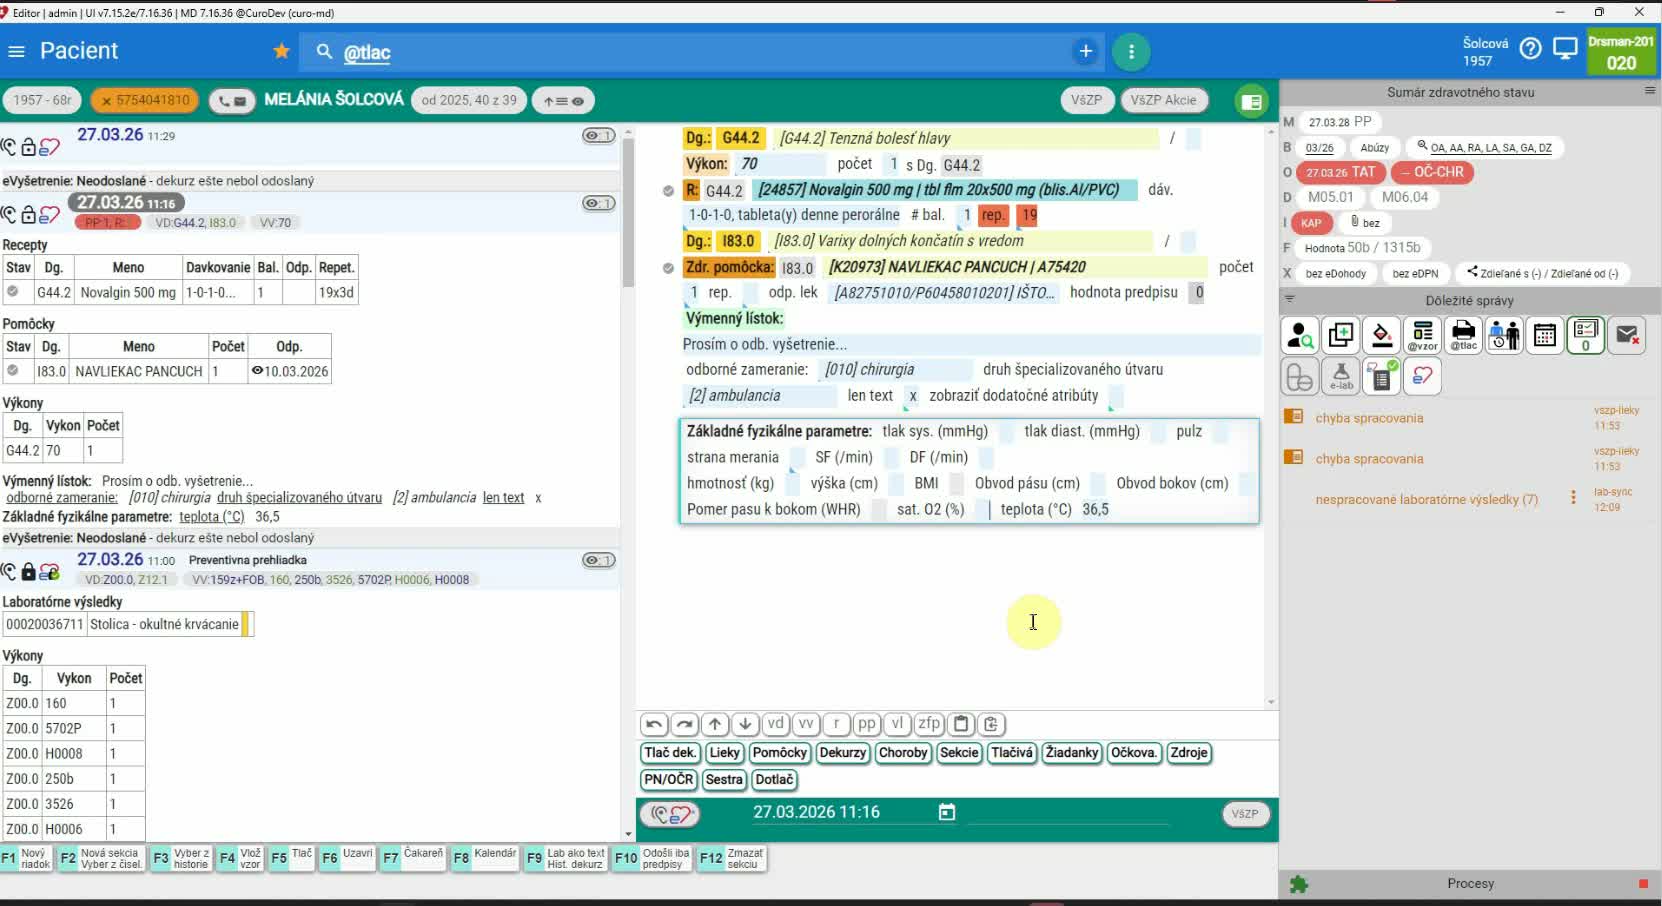Open the Lieky section tab

[724, 753]
